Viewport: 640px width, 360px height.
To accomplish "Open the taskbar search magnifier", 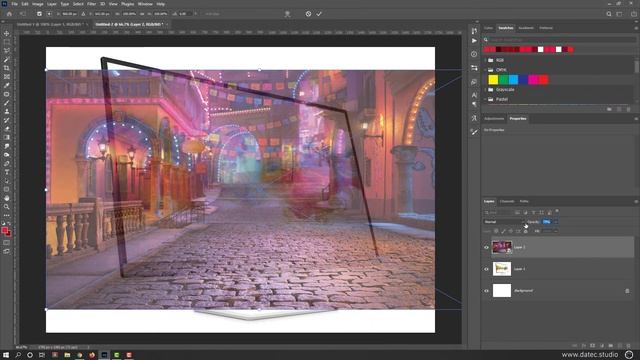I will (x=18, y=355).
